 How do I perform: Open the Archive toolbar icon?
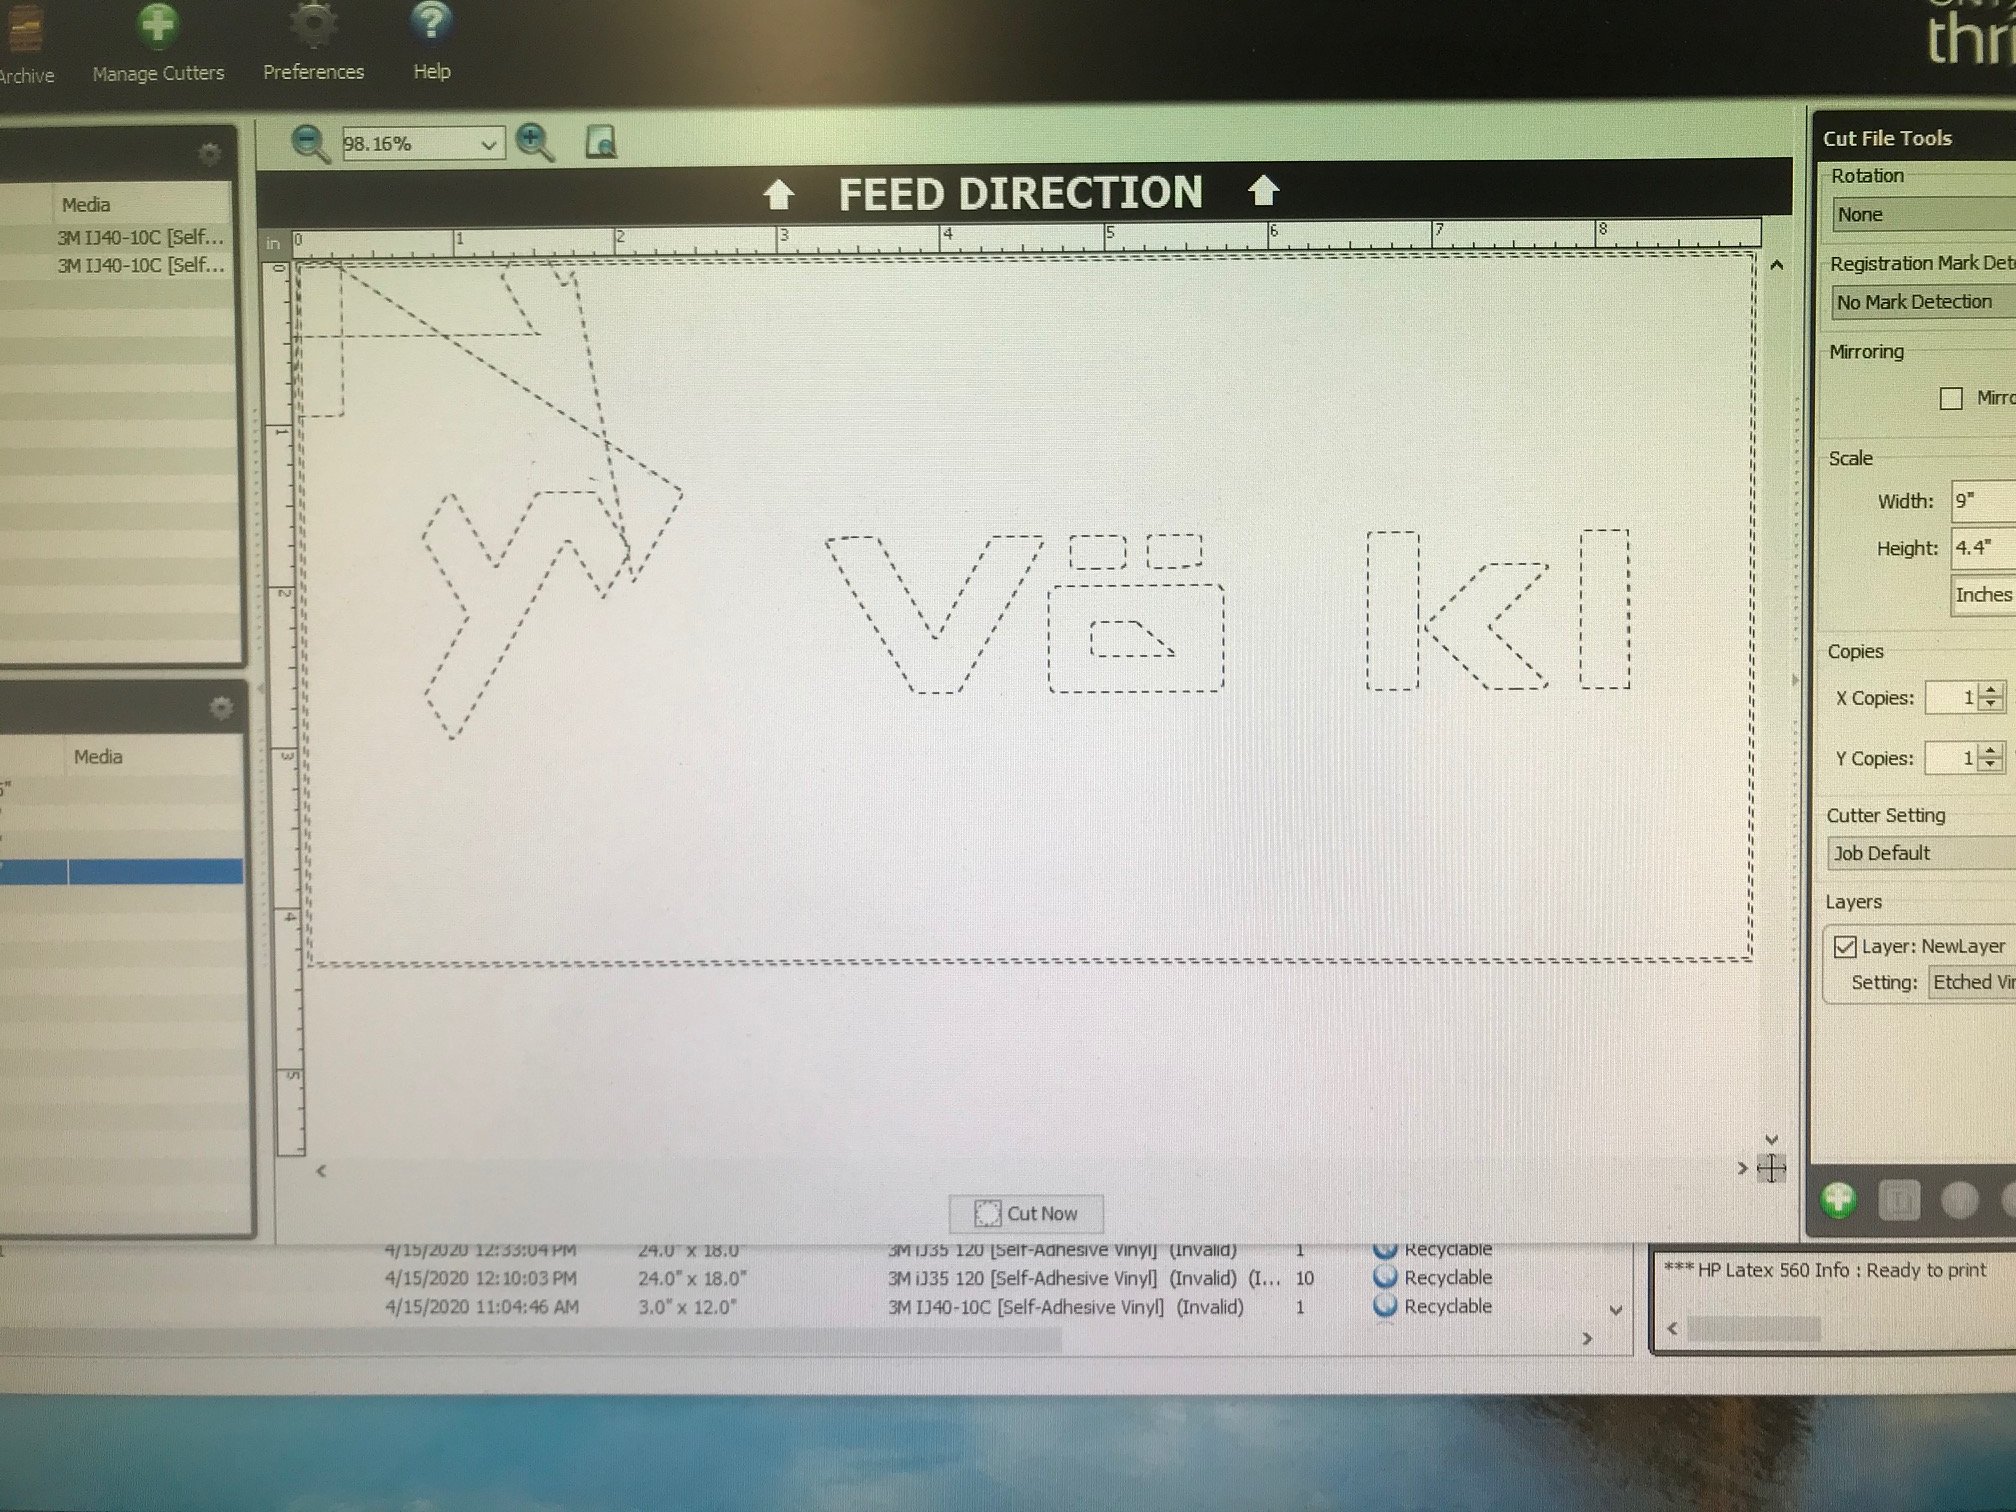pos(24,30)
